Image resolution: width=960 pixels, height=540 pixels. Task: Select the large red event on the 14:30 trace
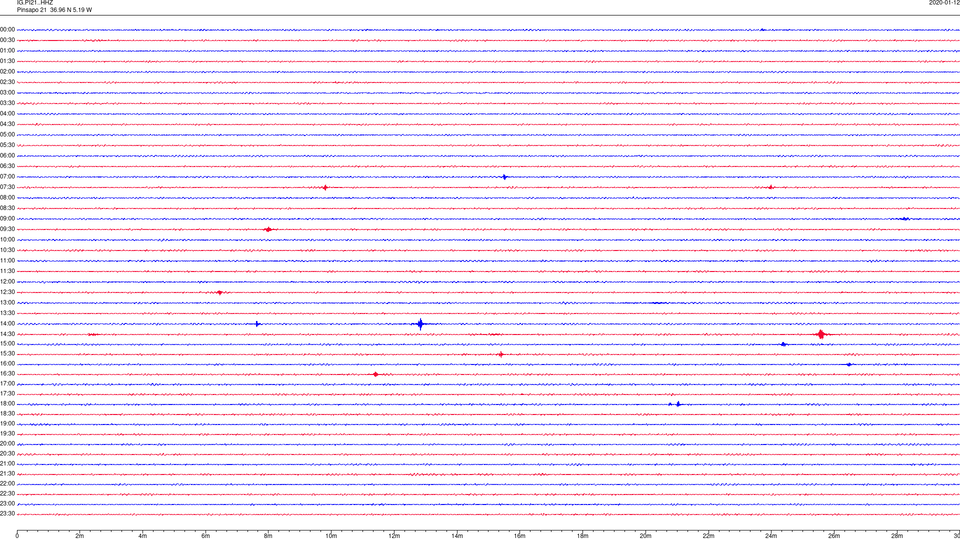(x=821, y=334)
